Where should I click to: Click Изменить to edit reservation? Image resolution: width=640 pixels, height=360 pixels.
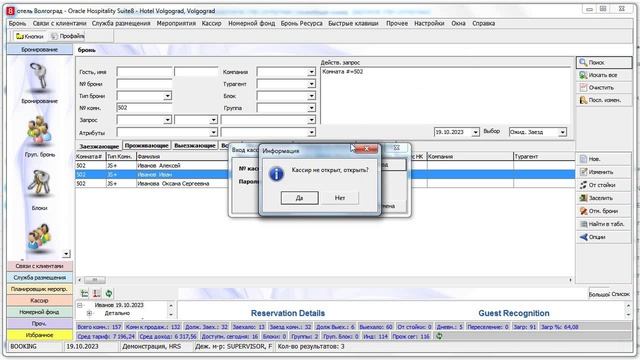pyautogui.click(x=604, y=172)
